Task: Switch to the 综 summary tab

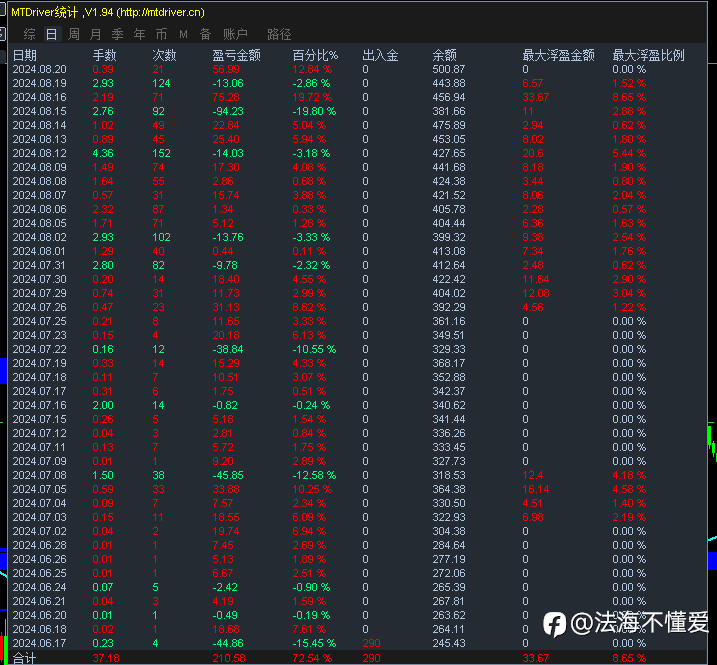Action: point(29,34)
